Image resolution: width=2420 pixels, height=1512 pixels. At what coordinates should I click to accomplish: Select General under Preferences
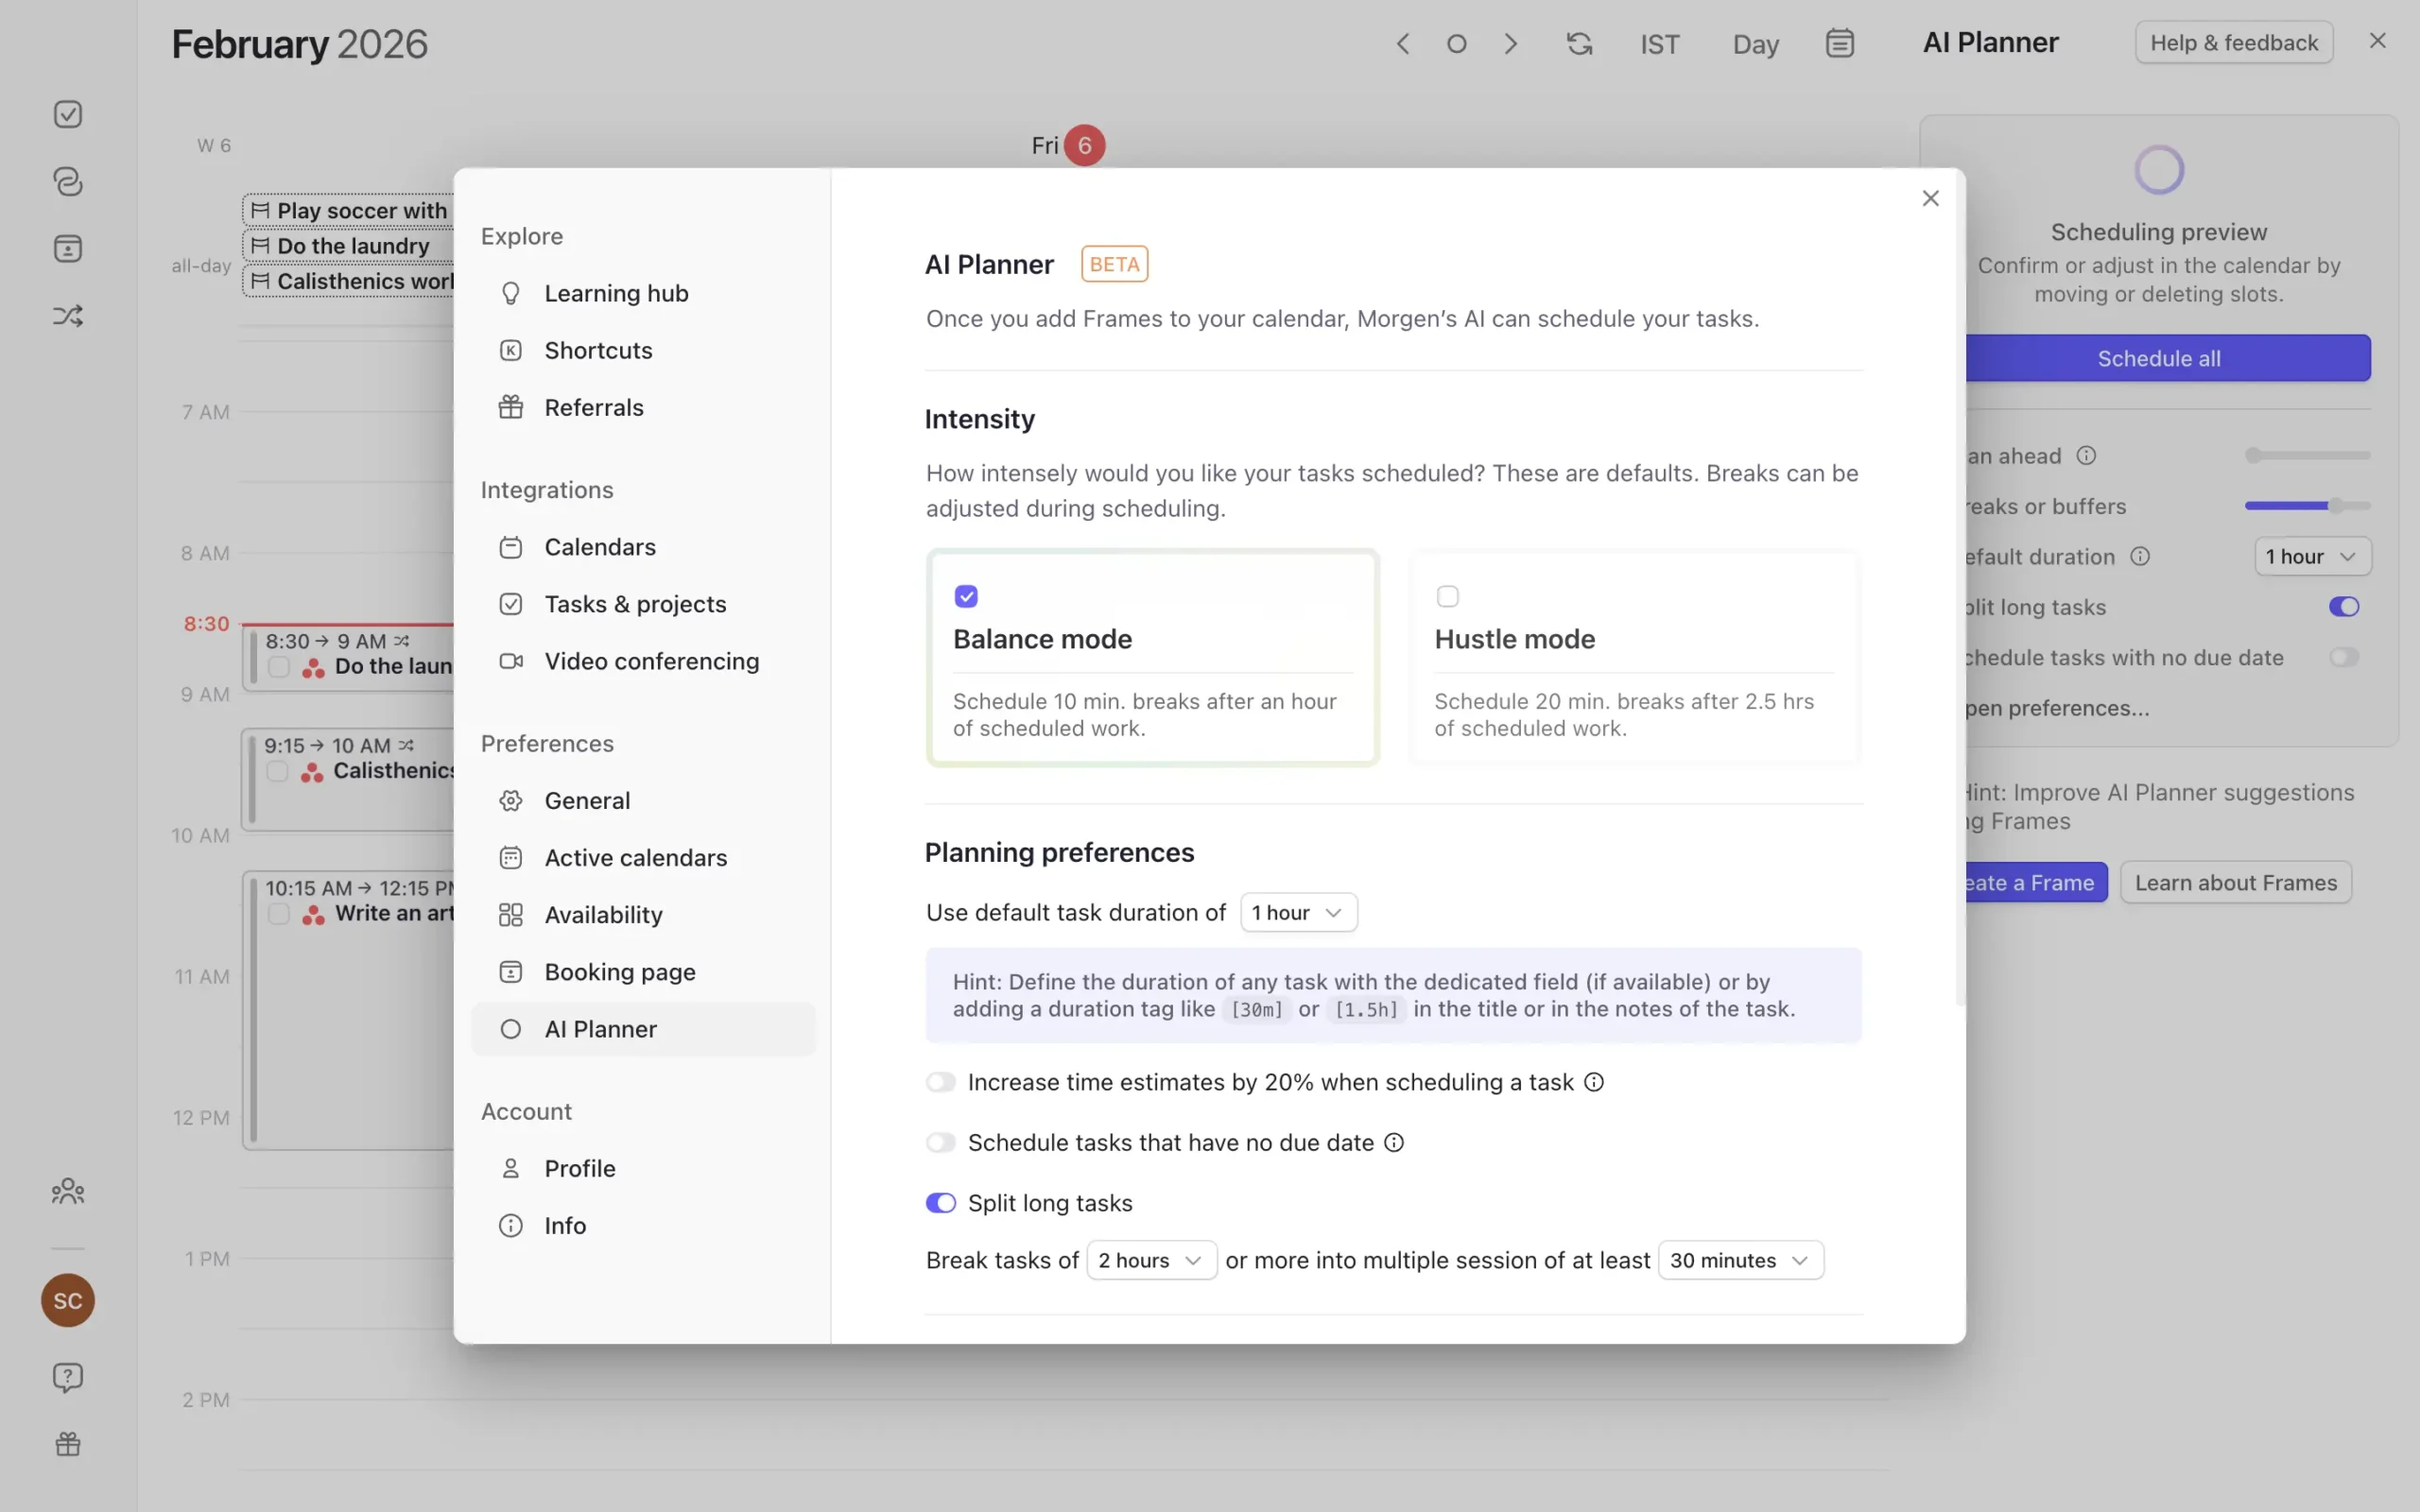(x=587, y=800)
